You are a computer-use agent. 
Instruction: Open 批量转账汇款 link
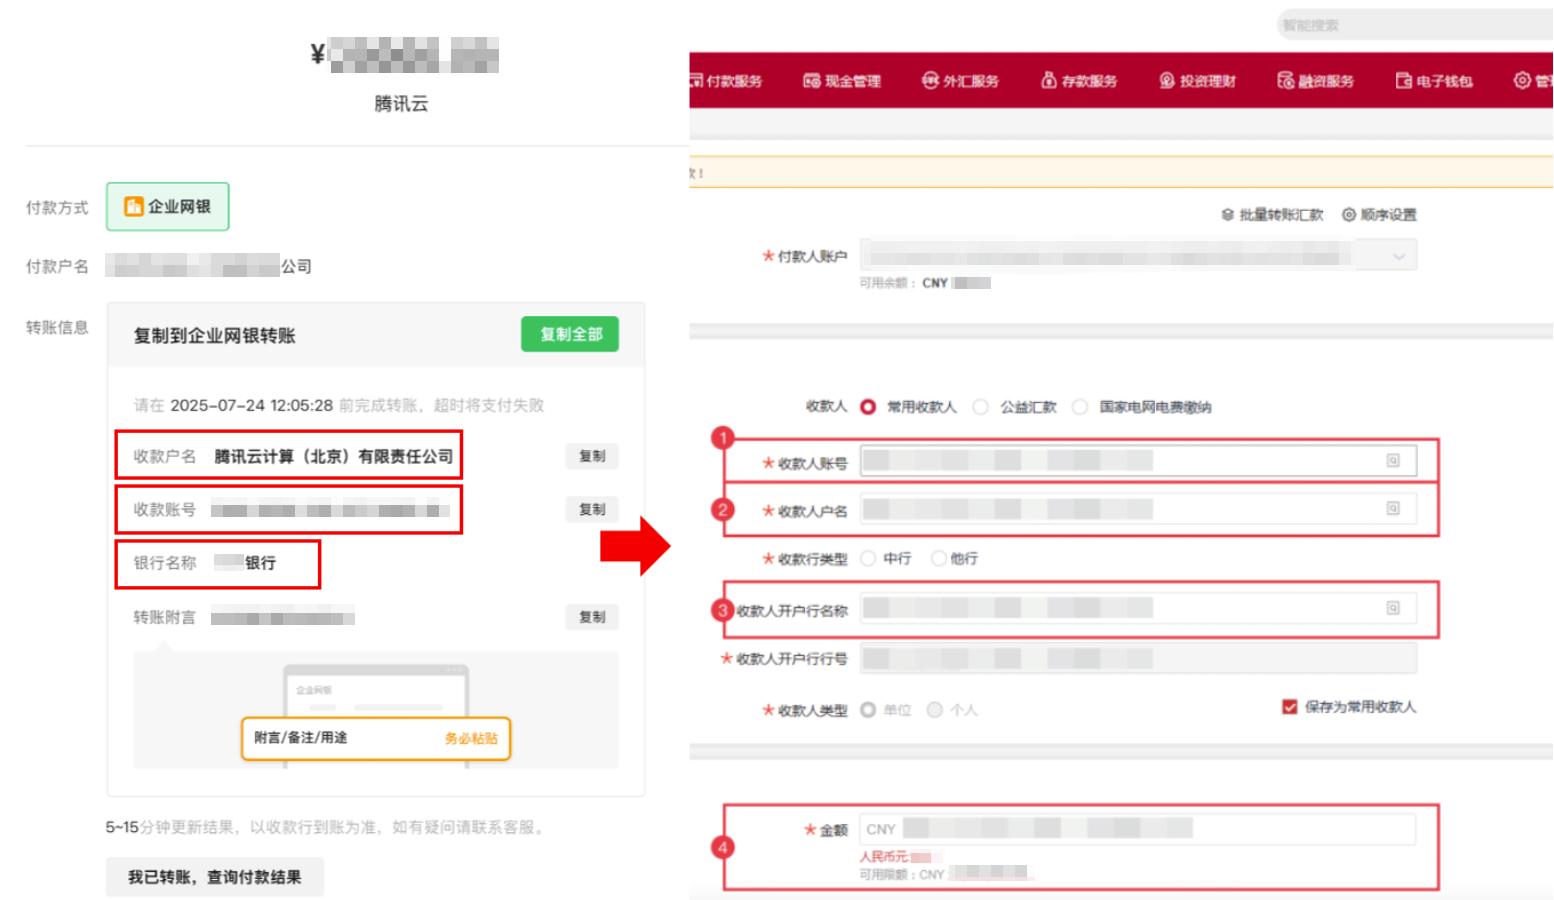[1272, 215]
